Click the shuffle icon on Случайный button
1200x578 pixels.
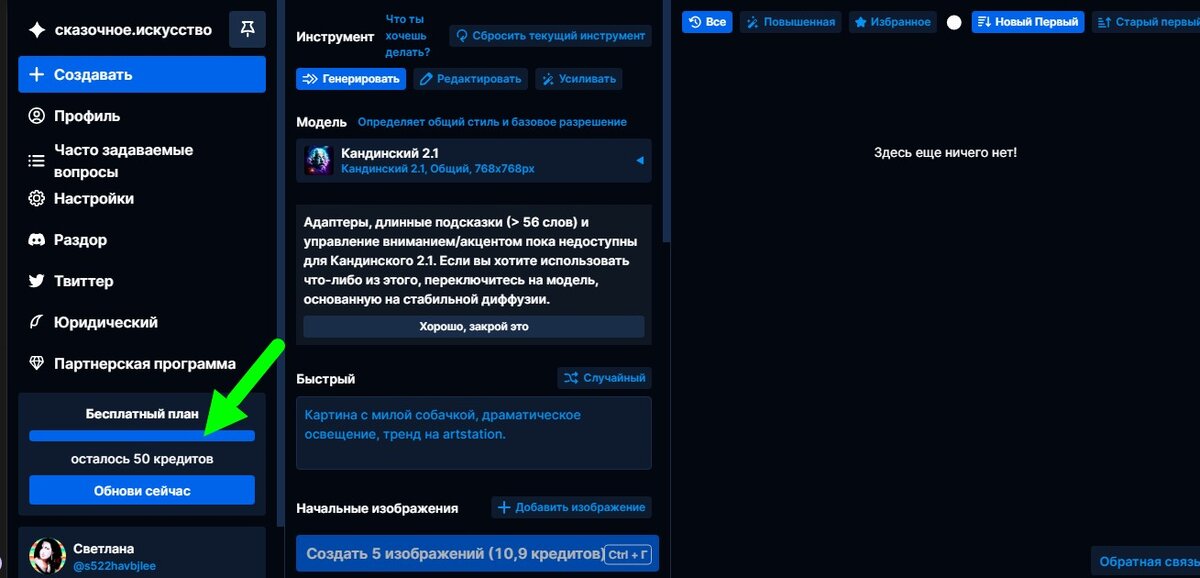571,377
